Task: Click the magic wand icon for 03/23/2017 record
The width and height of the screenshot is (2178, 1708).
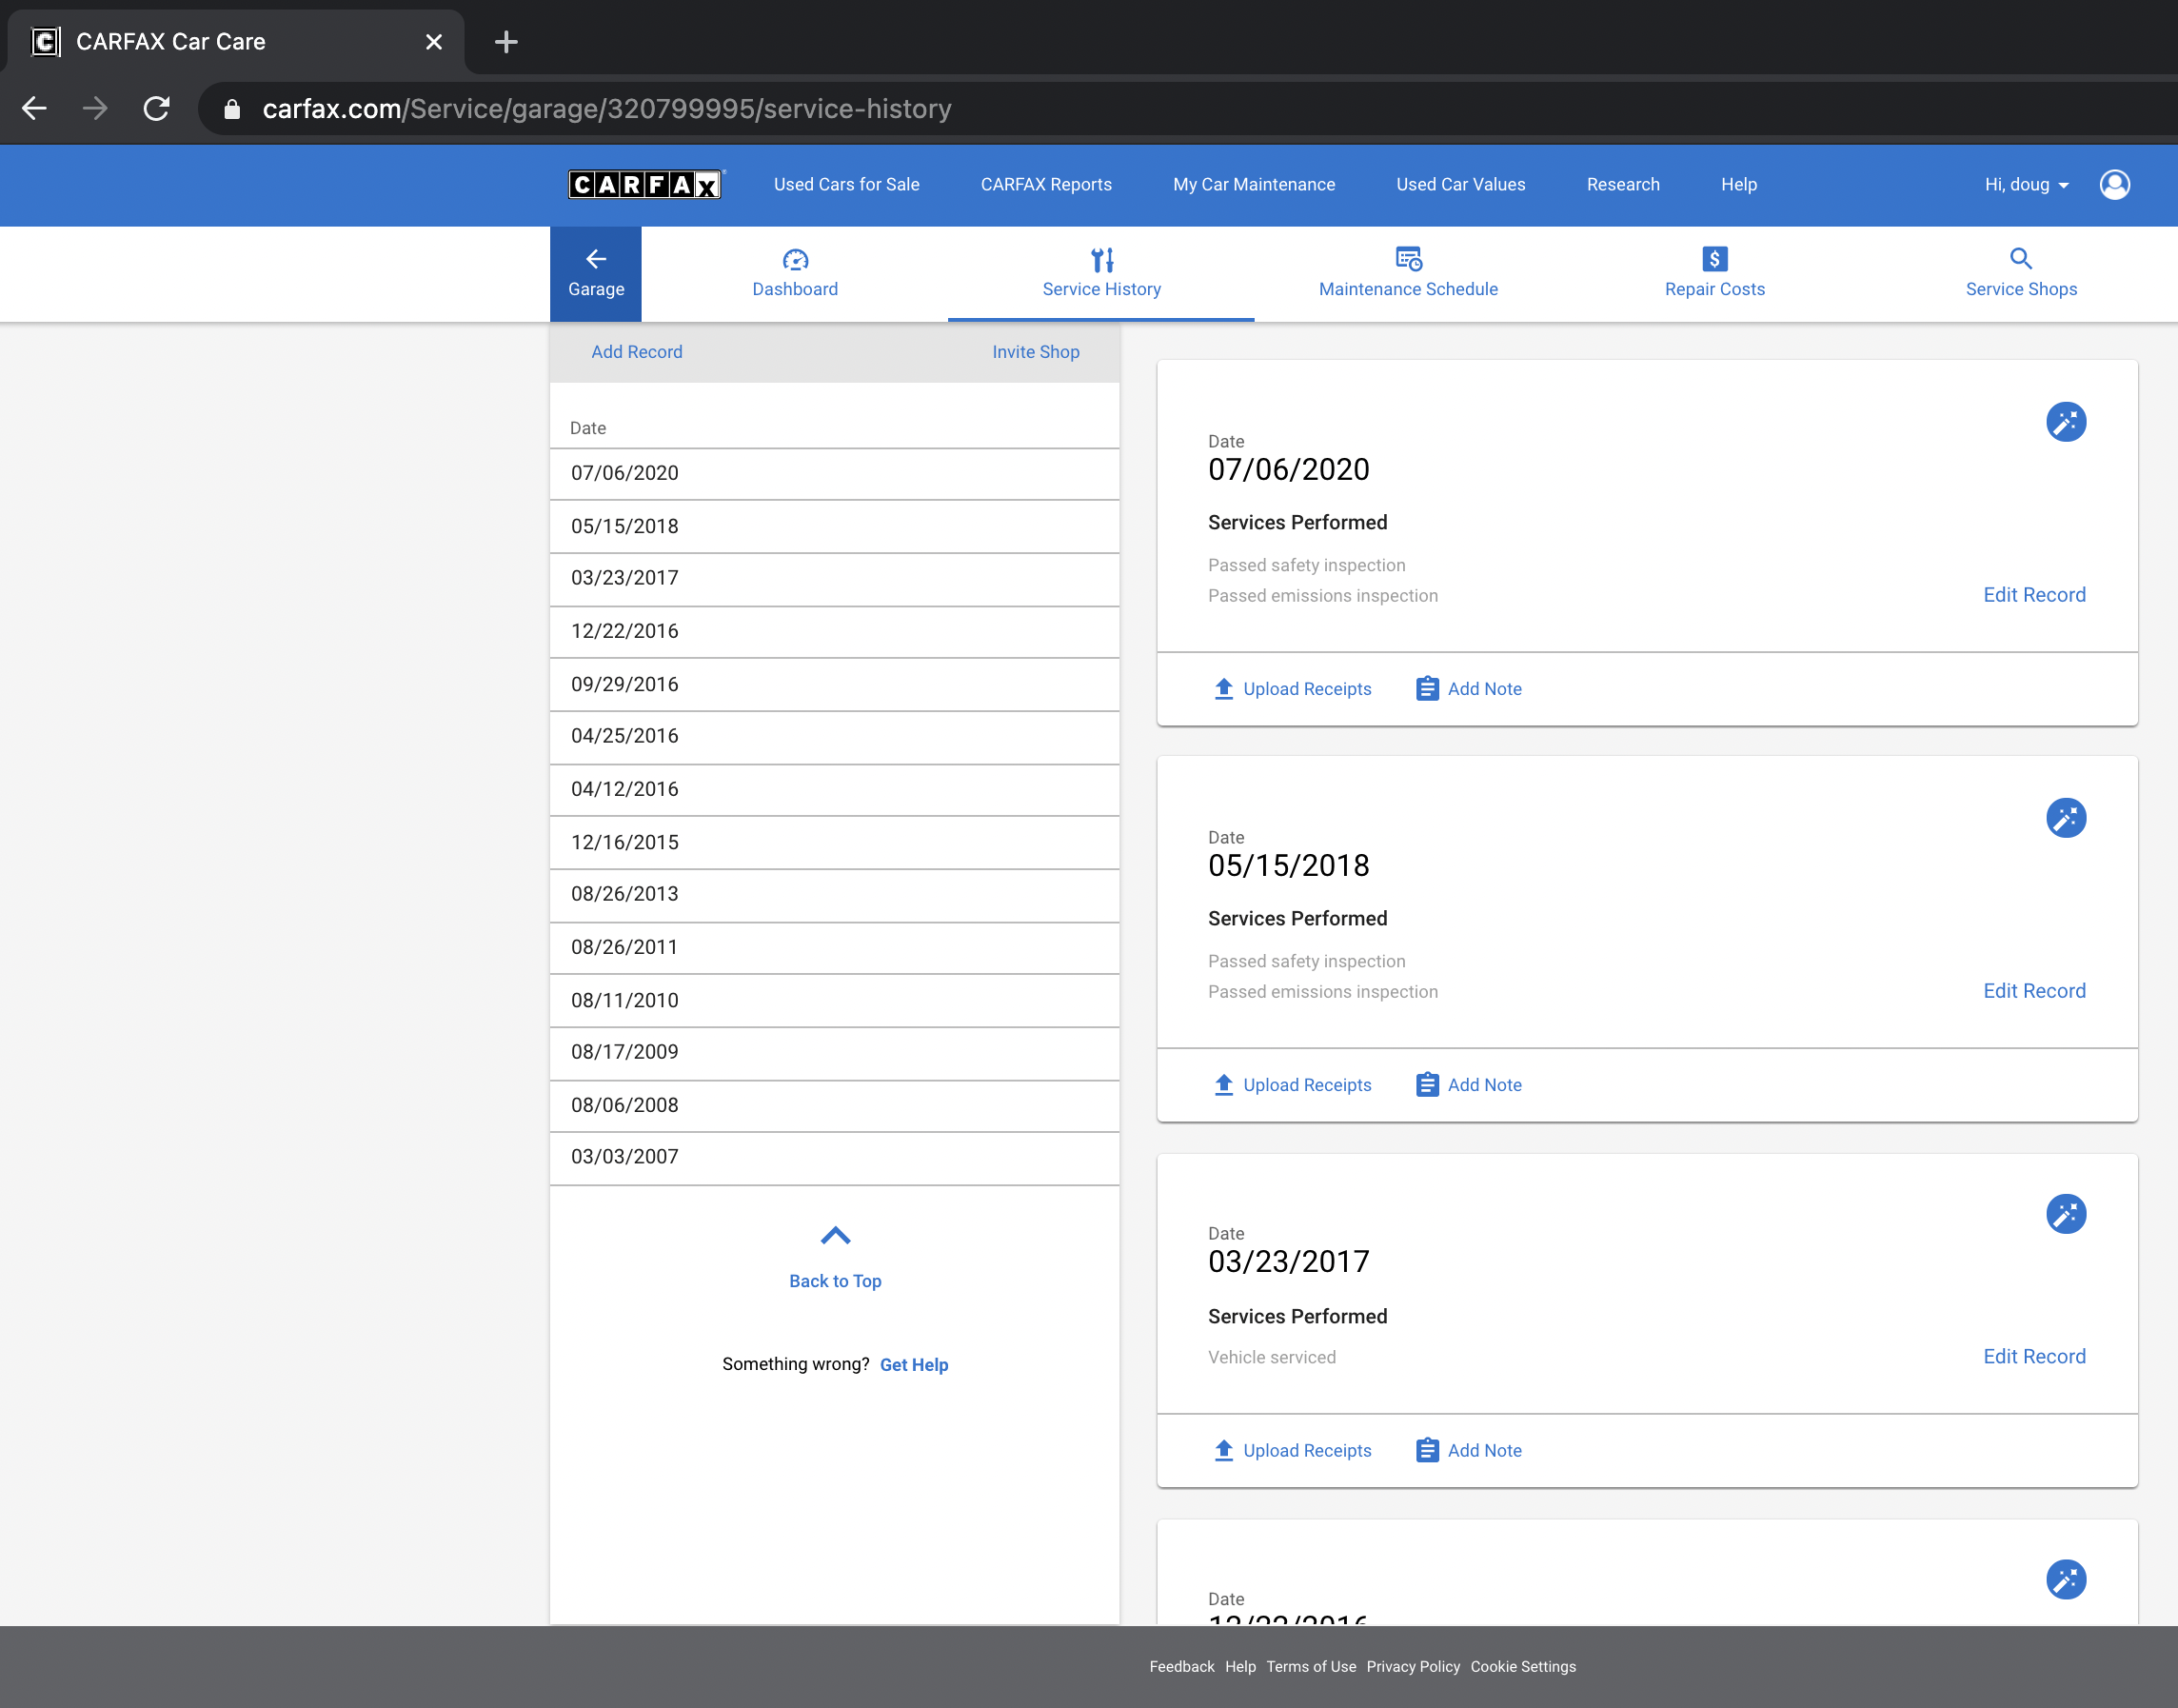Action: point(2066,1214)
